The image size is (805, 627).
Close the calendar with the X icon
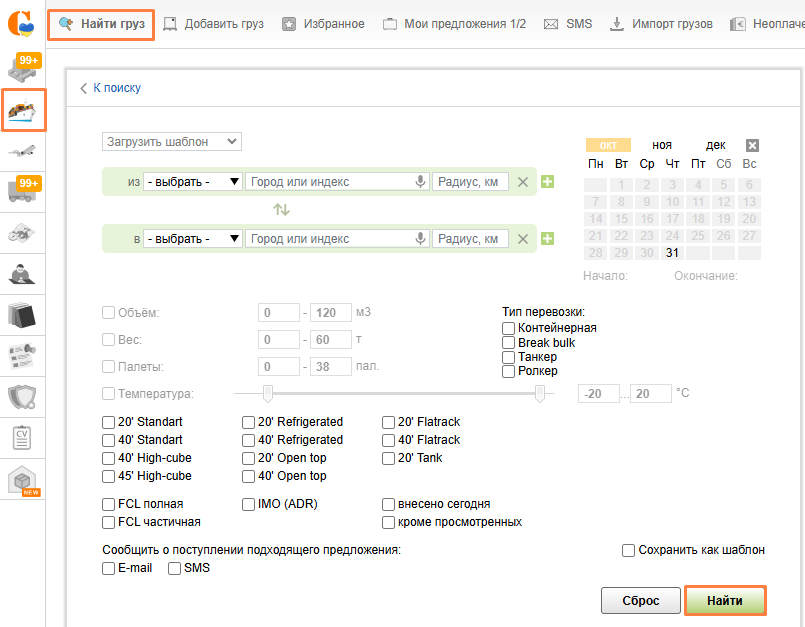(x=752, y=145)
